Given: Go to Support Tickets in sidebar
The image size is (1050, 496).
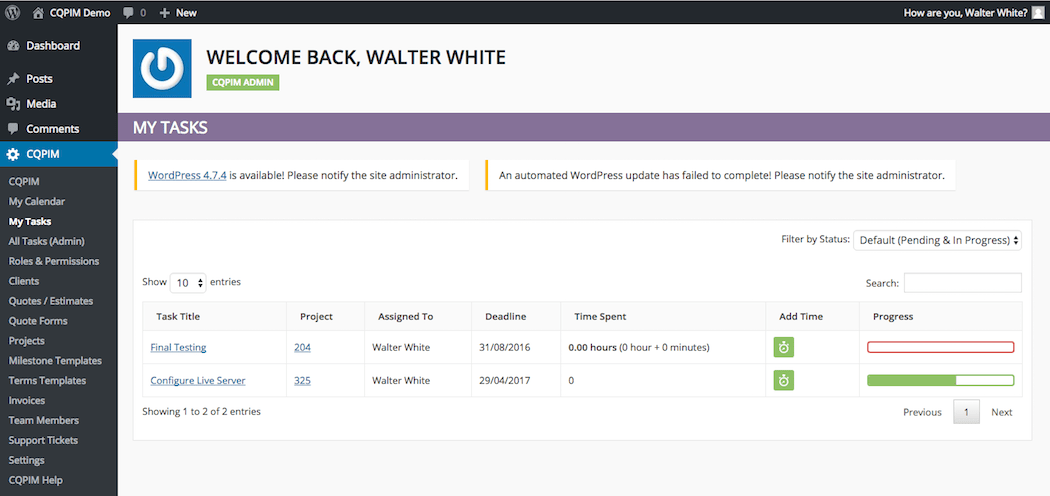Looking at the screenshot, I should (x=43, y=441).
